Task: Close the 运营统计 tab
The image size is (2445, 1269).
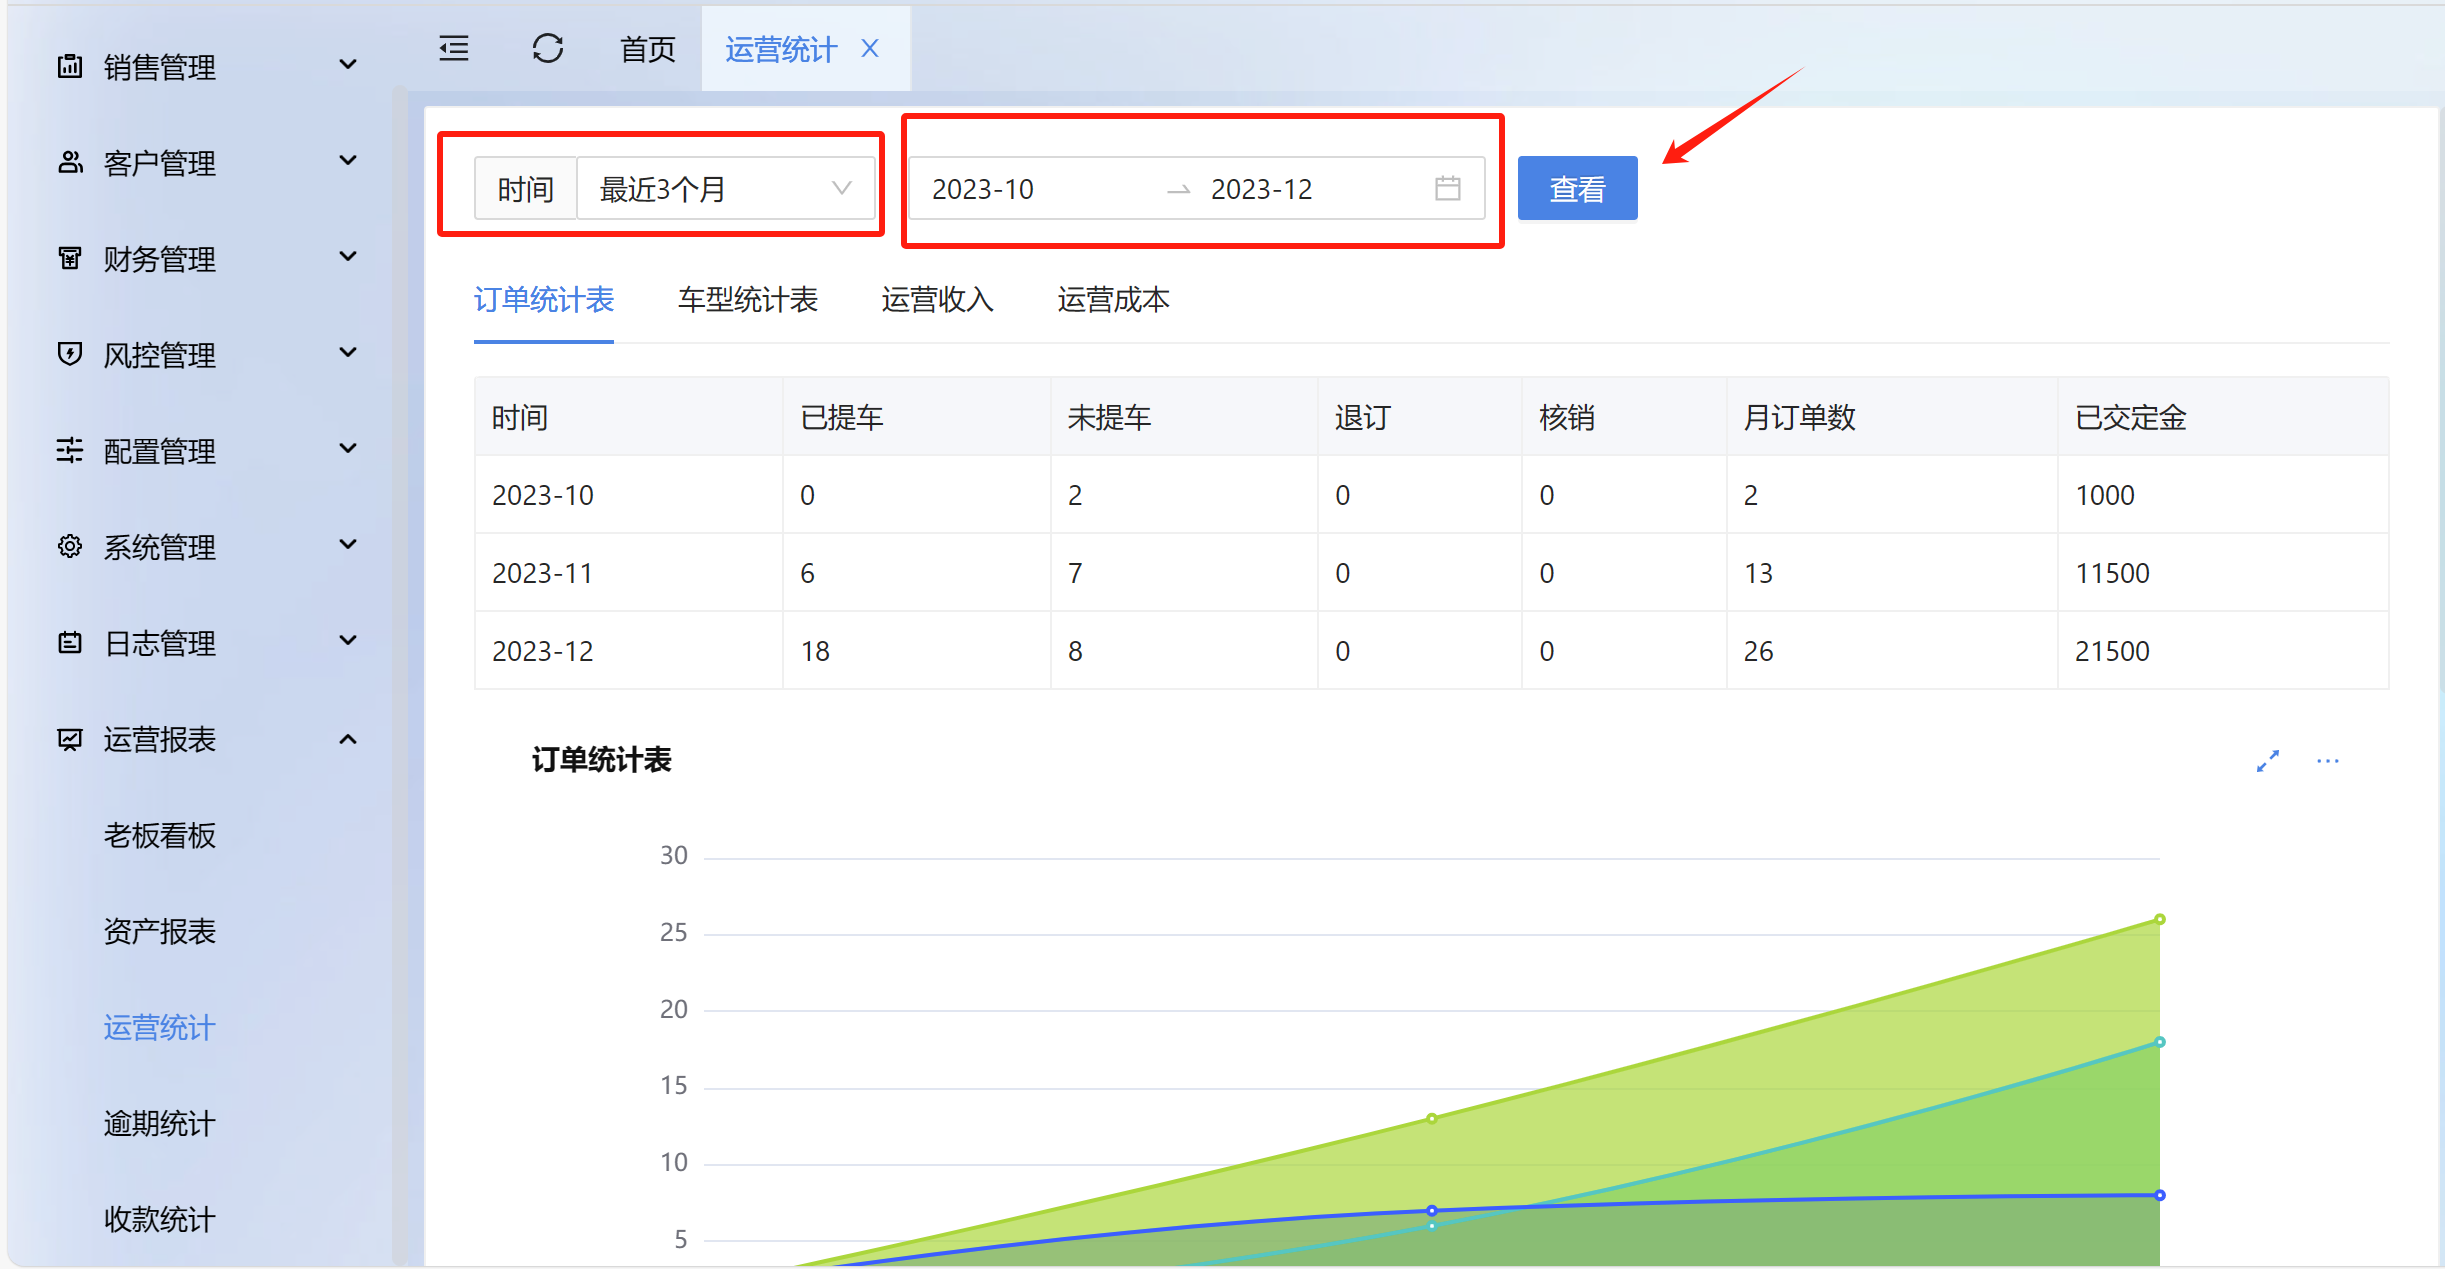Action: pos(870,48)
